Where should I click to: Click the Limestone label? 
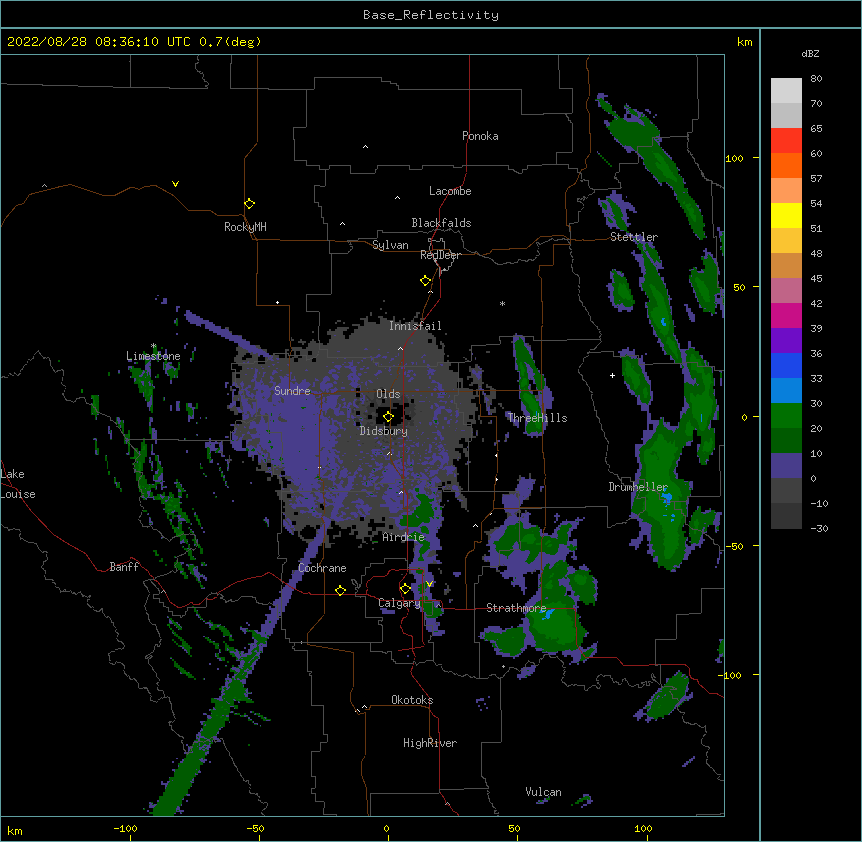point(153,356)
